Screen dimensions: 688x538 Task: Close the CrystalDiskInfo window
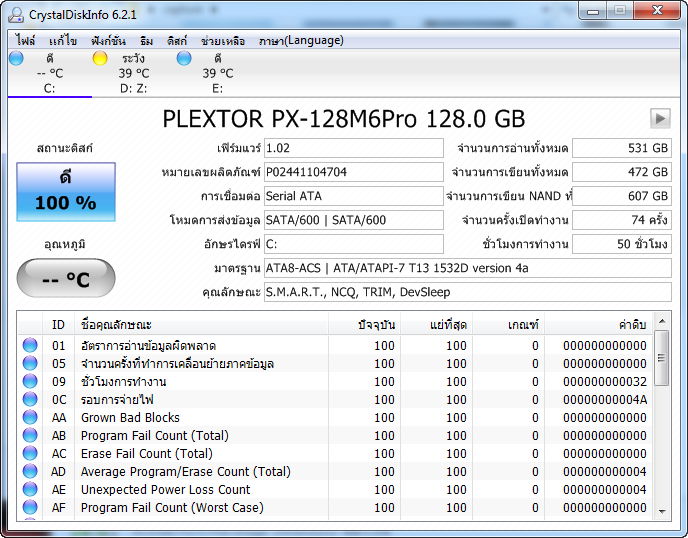[657, 11]
